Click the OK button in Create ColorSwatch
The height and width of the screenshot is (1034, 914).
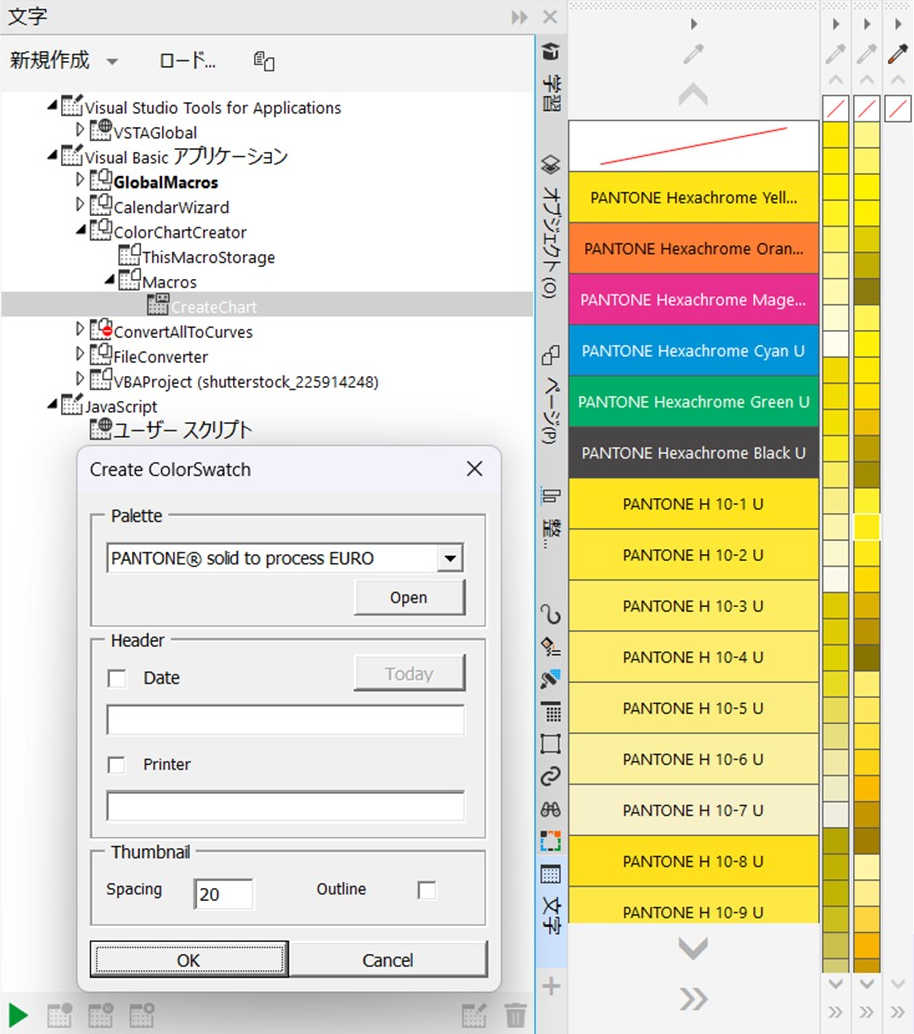point(189,960)
